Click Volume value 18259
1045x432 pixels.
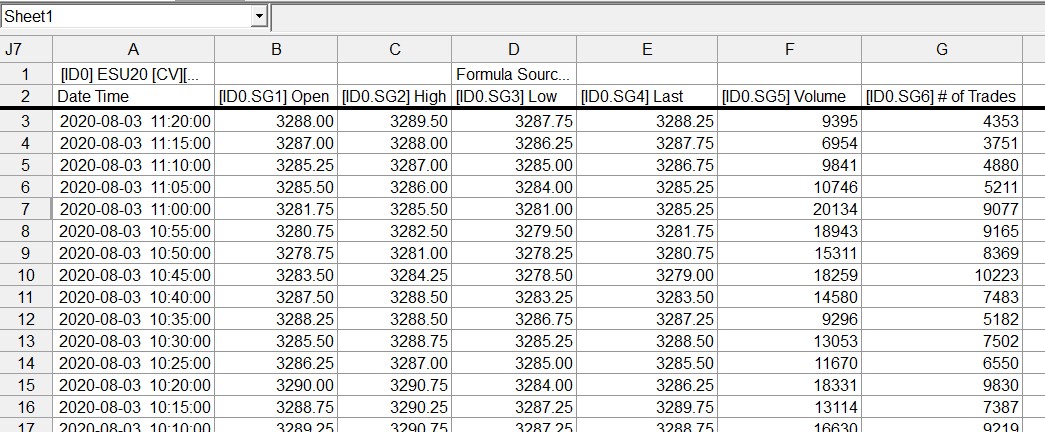click(x=790, y=275)
